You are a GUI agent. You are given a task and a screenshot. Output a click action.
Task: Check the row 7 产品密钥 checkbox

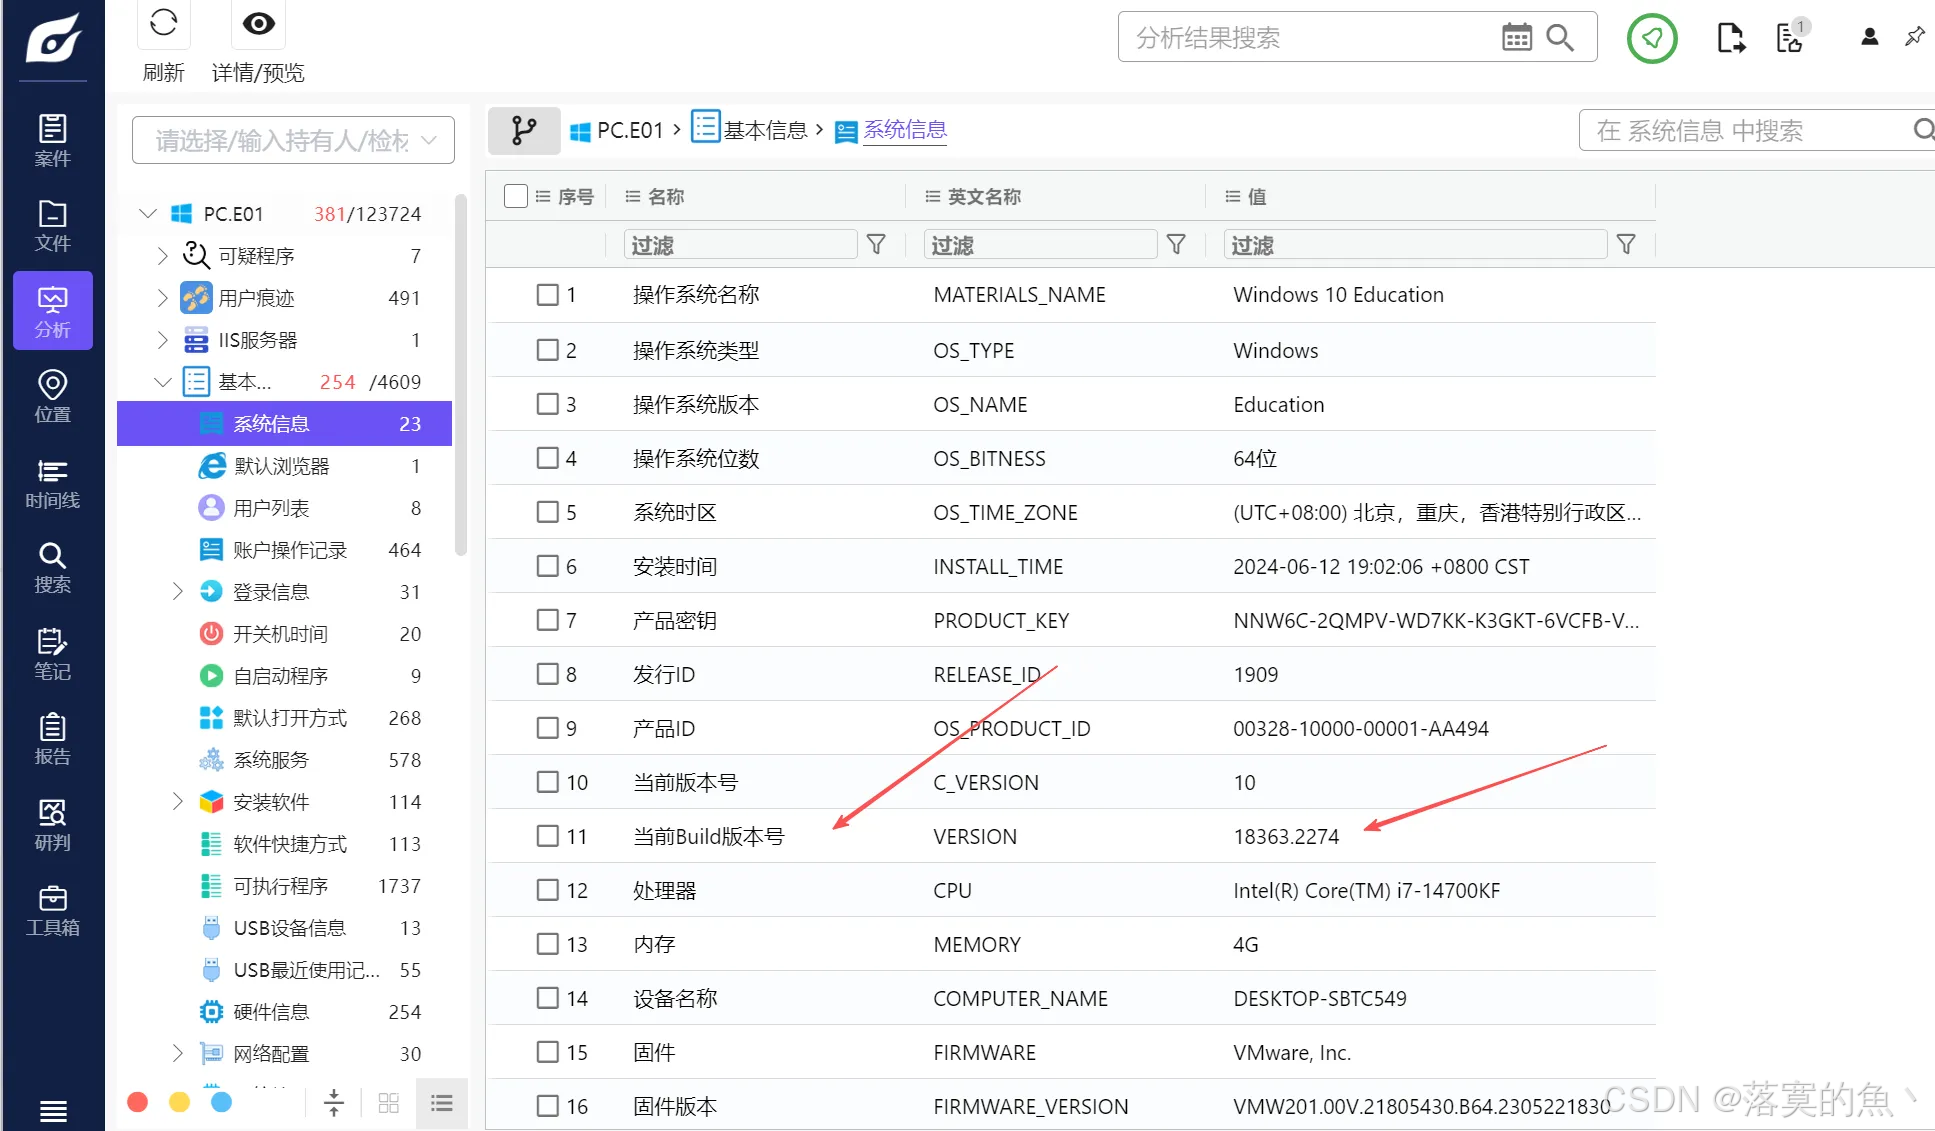pyautogui.click(x=548, y=620)
